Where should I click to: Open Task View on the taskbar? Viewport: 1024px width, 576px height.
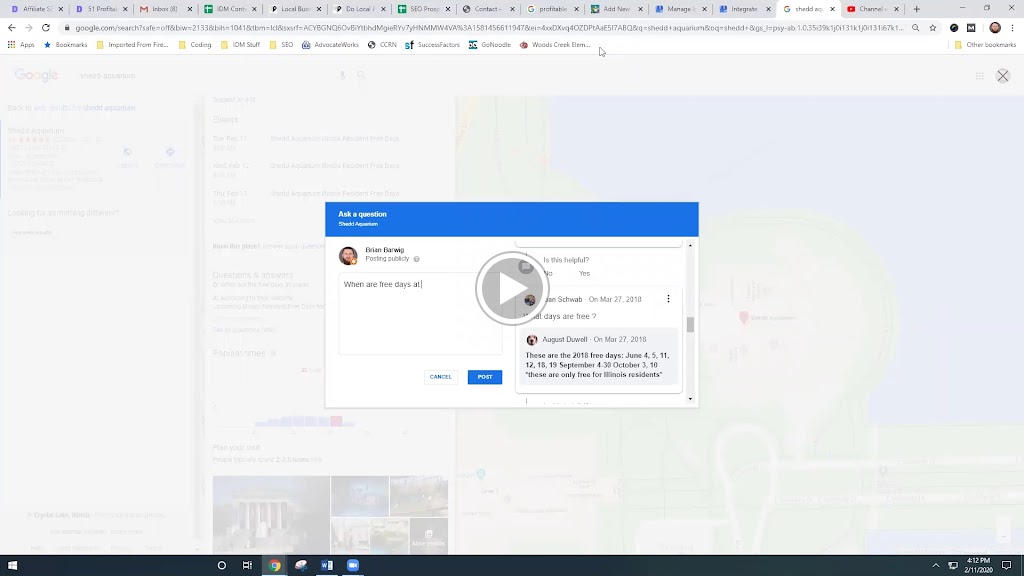point(248,566)
